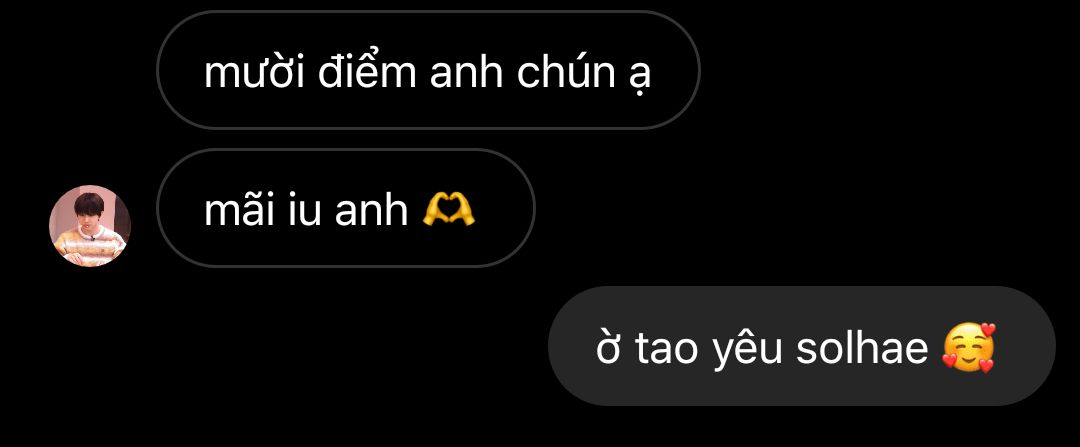Click the word "yêu" in sent message
The height and width of the screenshot is (447, 1080).
point(747,349)
